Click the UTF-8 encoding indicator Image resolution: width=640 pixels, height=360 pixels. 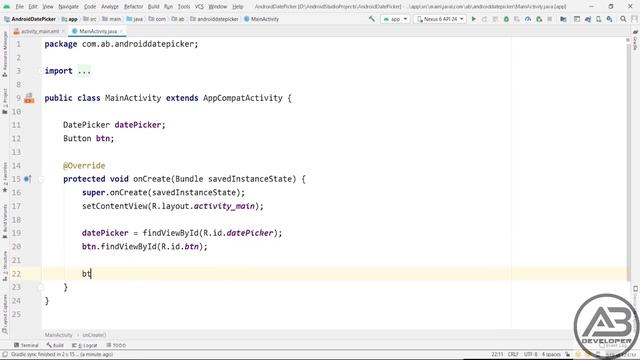point(530,354)
